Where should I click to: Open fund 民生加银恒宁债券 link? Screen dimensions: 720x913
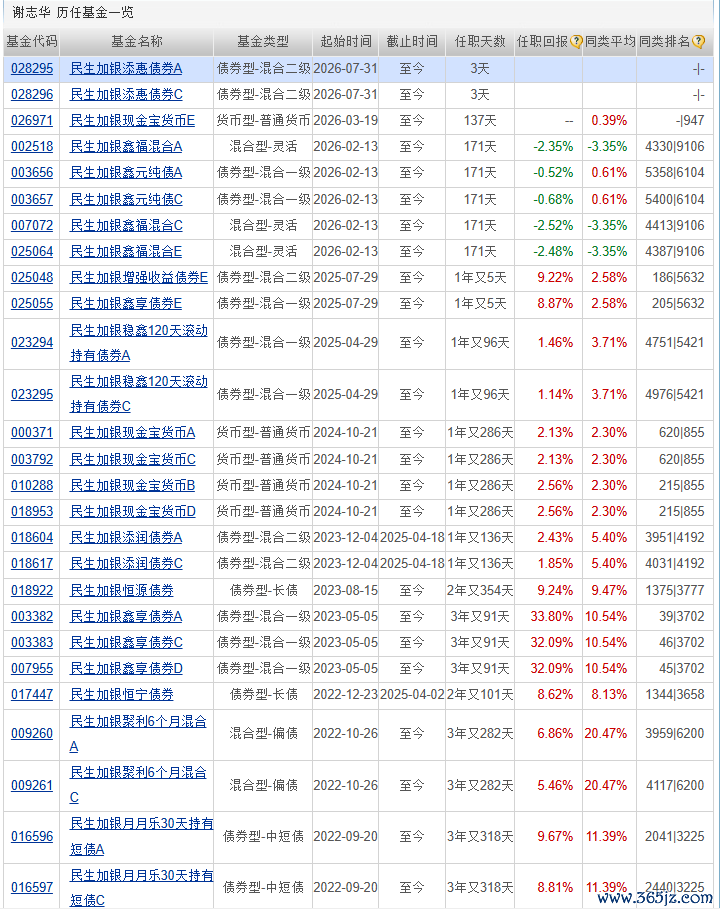[x=122, y=695]
